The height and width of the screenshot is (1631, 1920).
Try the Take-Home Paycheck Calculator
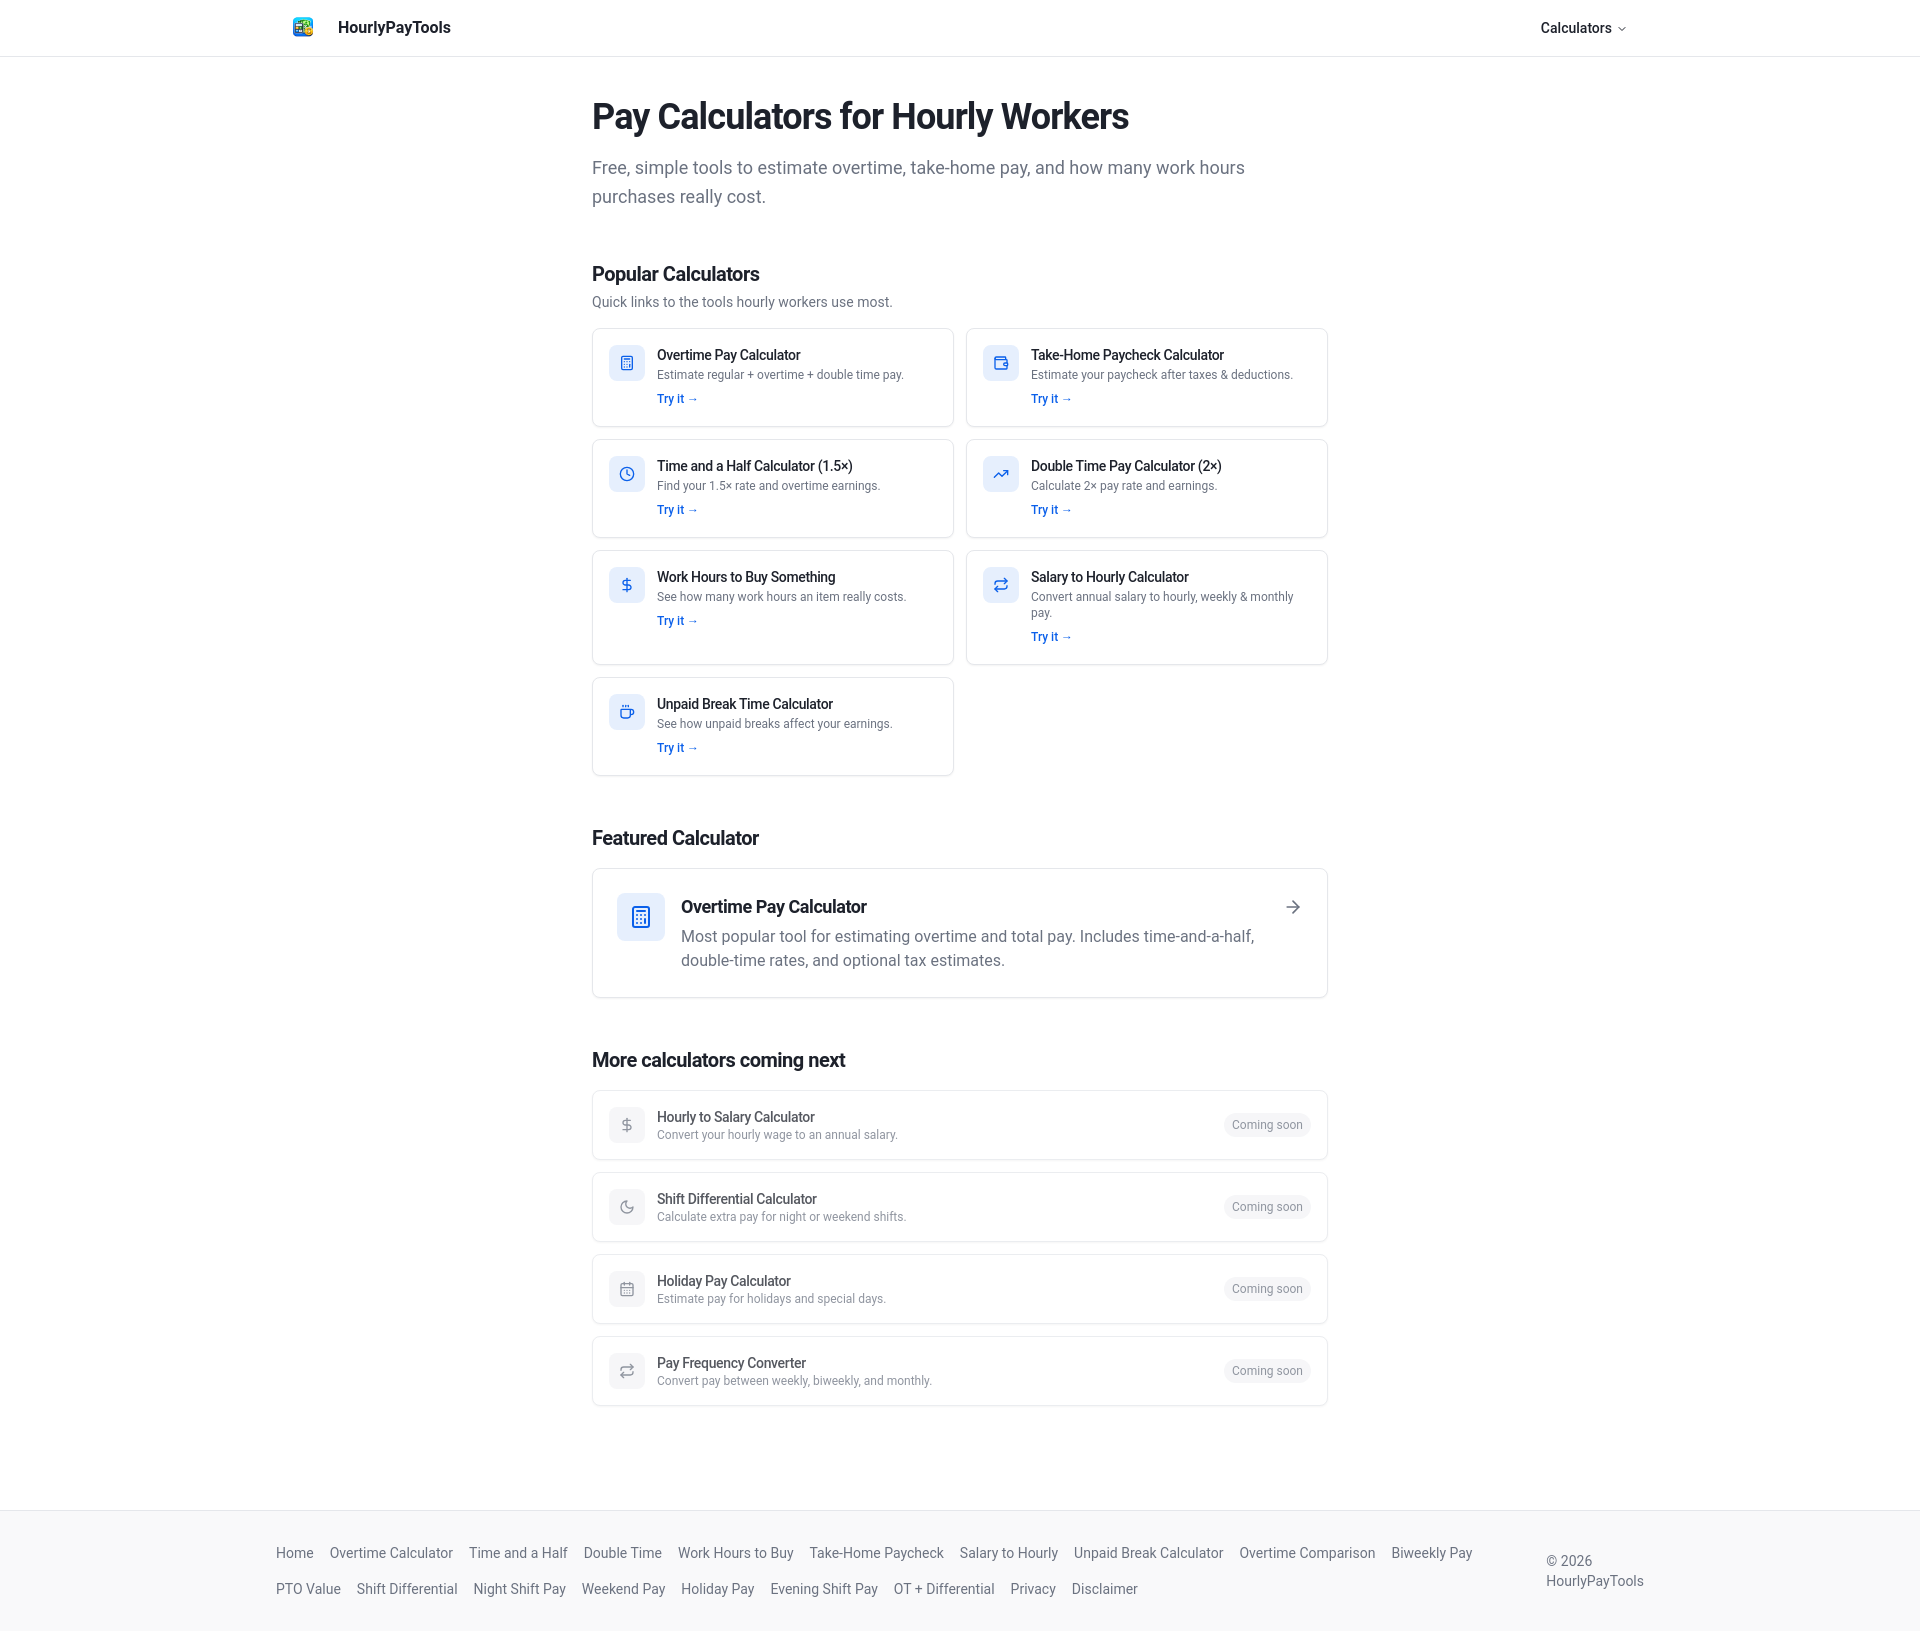(x=1051, y=399)
